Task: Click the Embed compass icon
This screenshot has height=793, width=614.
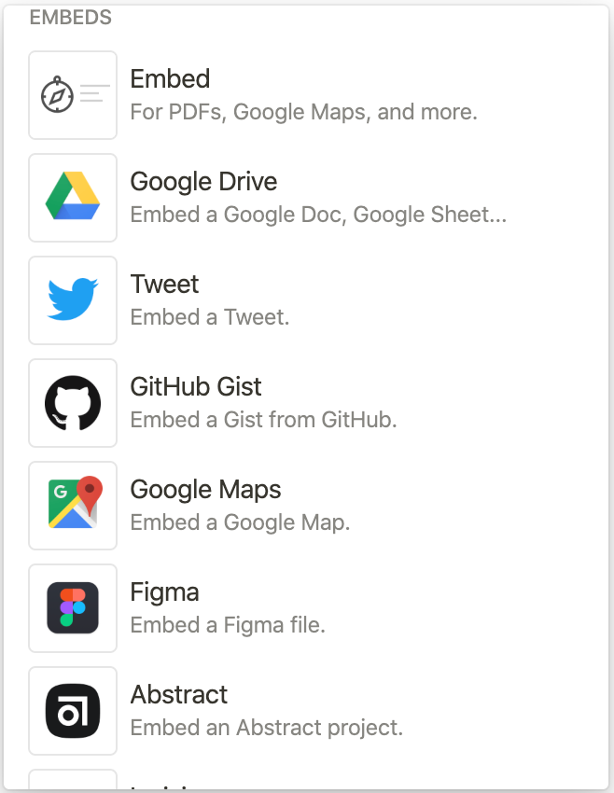Action: coord(57,95)
